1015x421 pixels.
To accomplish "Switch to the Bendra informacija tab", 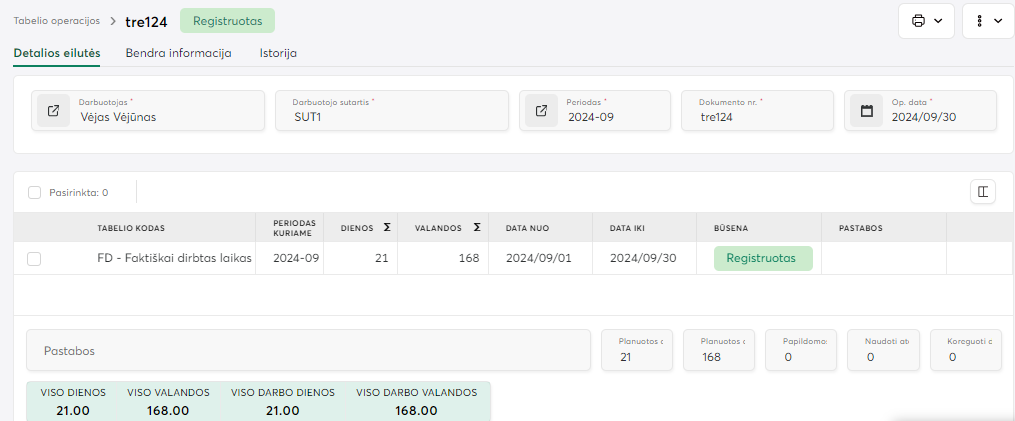I will coord(178,53).
